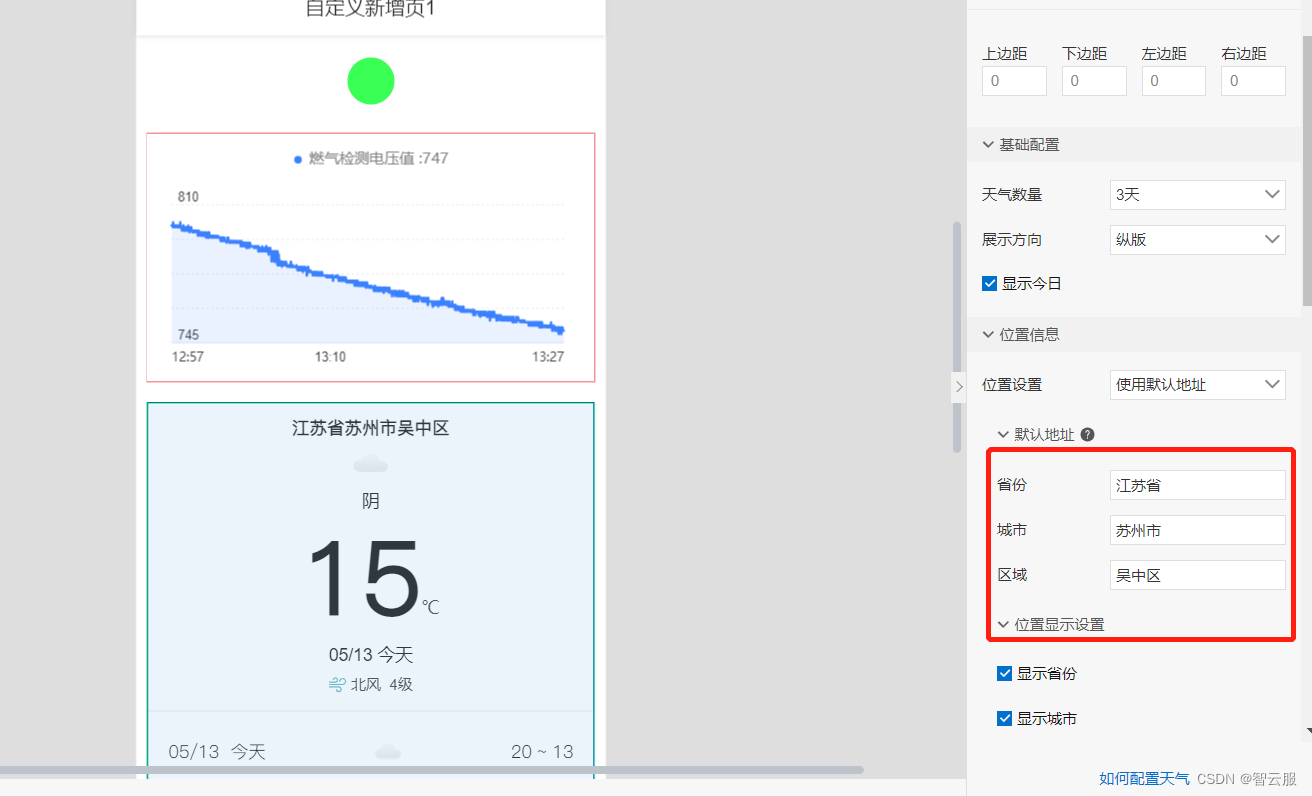1312x796 pixels.
Task: Click the page title 自定义新增页1
Action: coord(371,9)
